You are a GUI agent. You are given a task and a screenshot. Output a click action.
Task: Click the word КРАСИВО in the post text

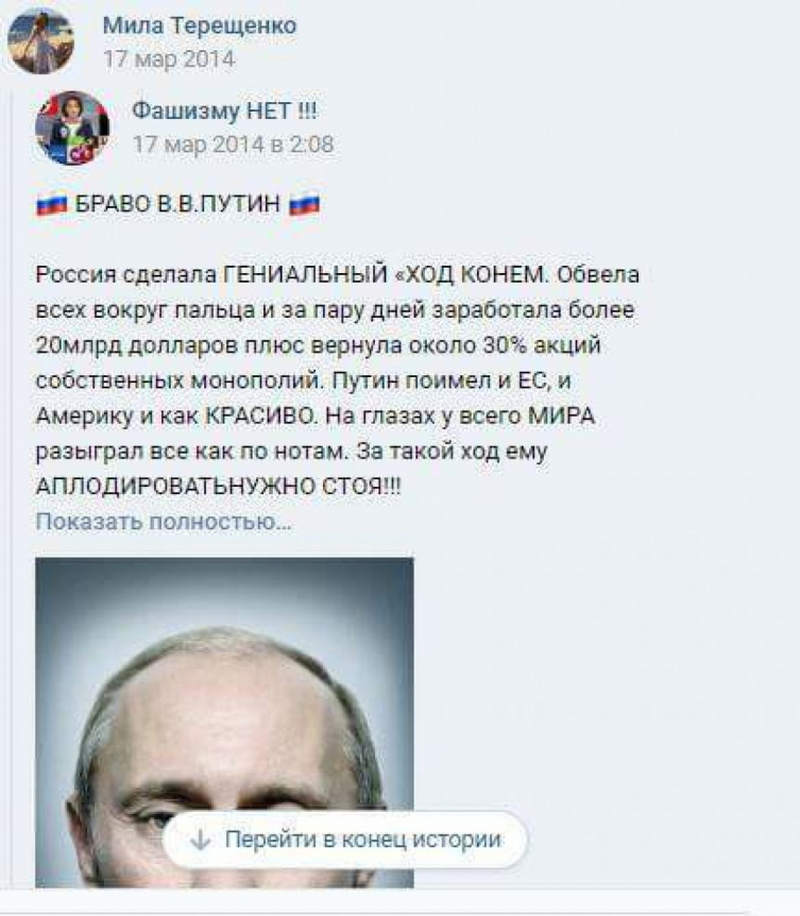pos(261,416)
